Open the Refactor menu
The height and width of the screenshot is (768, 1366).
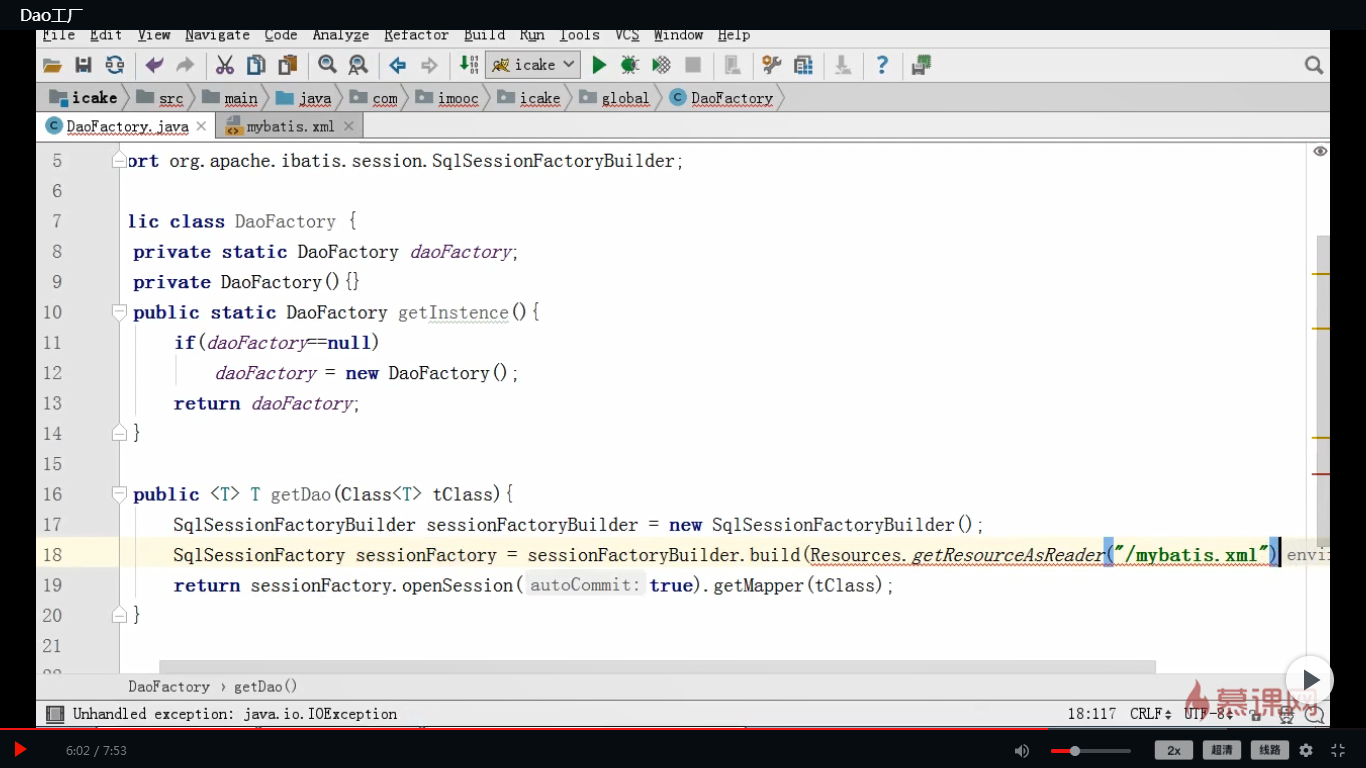416,35
